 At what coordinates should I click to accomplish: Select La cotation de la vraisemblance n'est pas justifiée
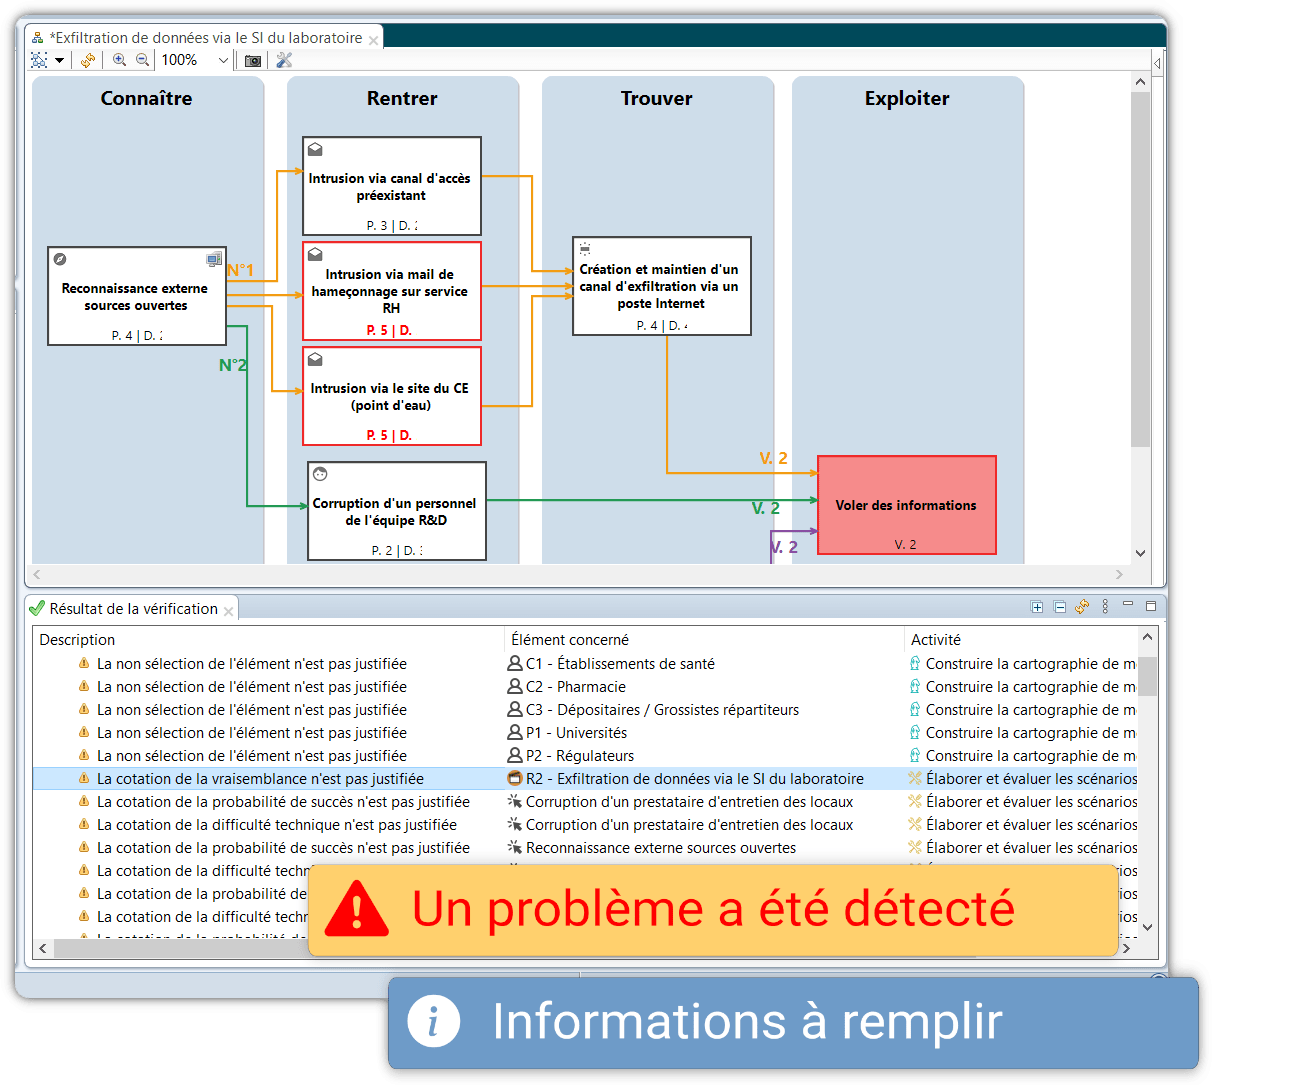(260, 779)
